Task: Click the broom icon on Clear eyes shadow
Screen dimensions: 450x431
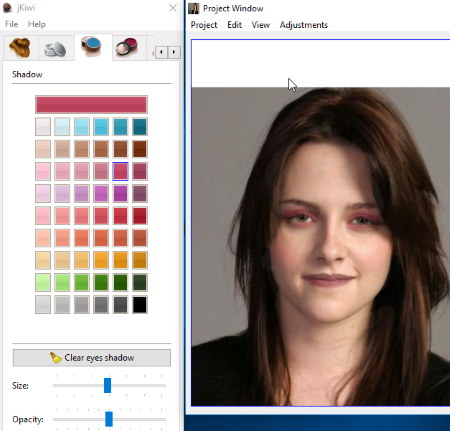Action: [x=56, y=358]
